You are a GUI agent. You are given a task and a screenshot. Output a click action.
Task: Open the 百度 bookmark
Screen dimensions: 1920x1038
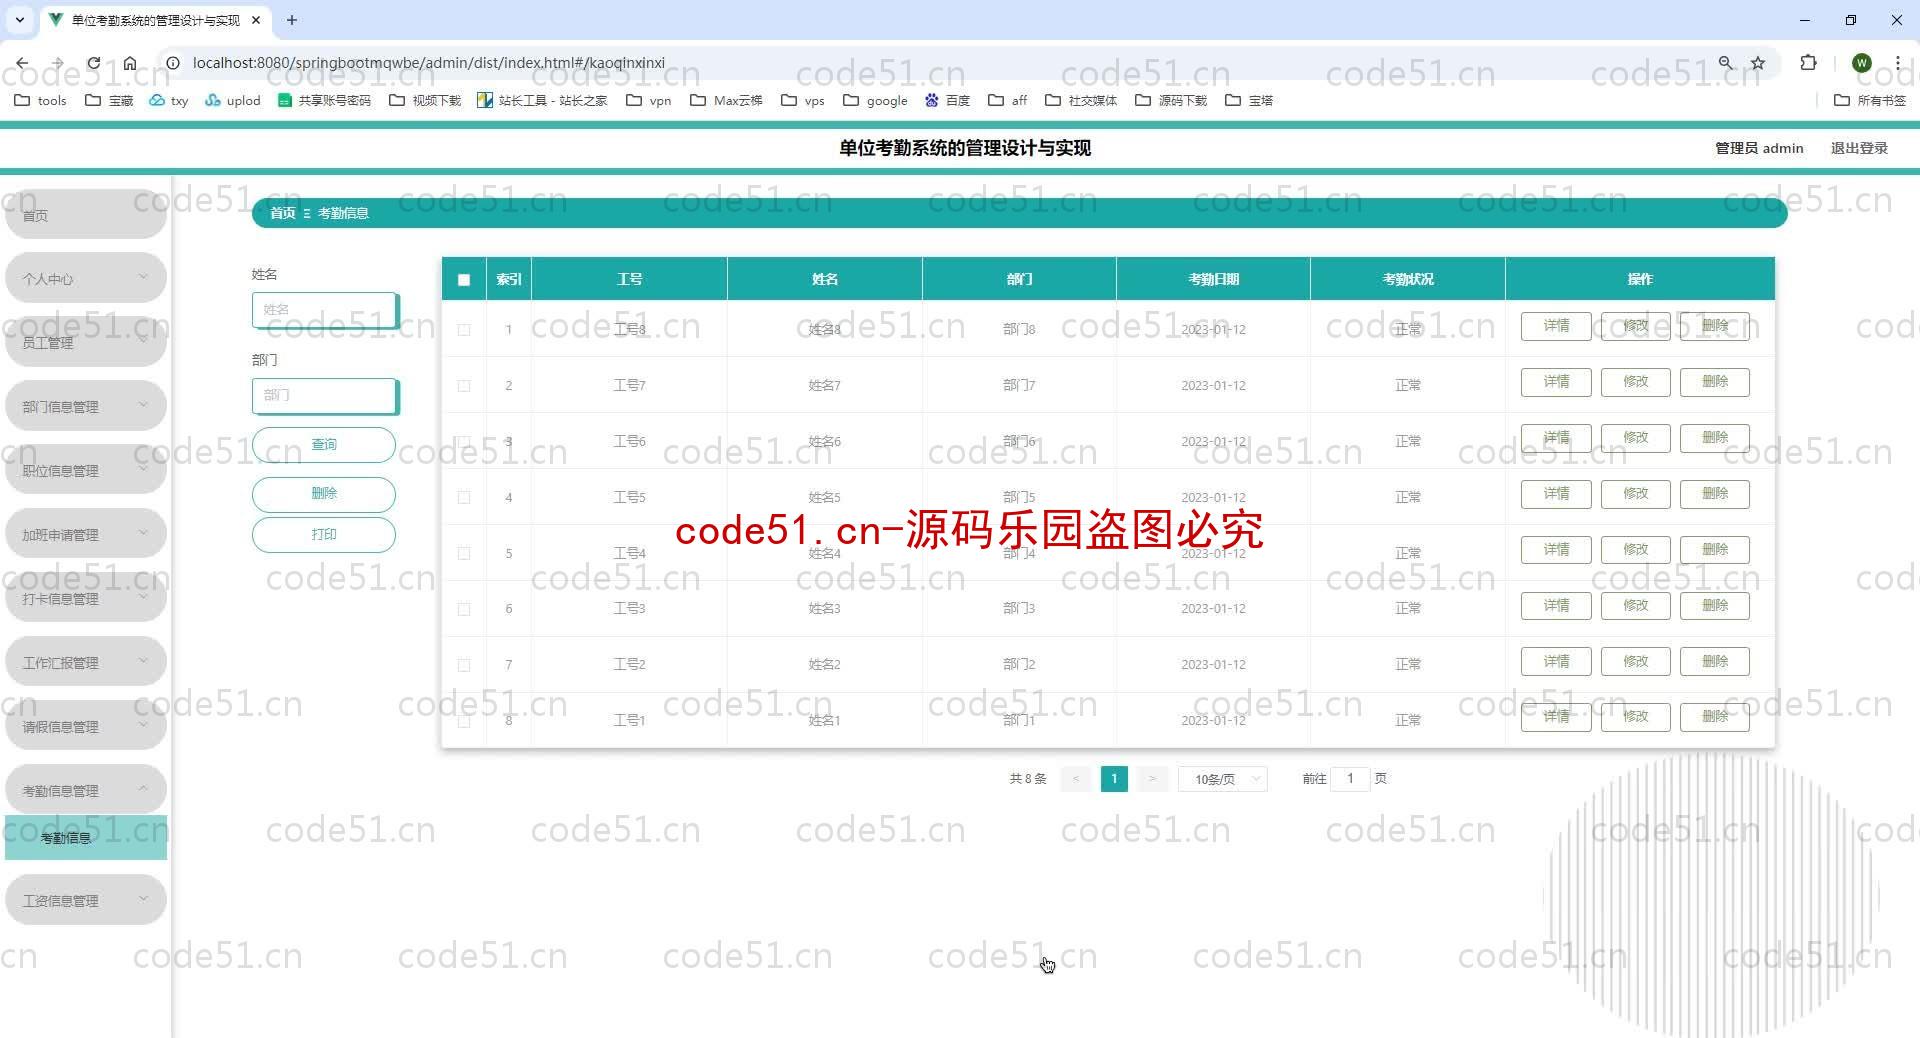(x=947, y=100)
